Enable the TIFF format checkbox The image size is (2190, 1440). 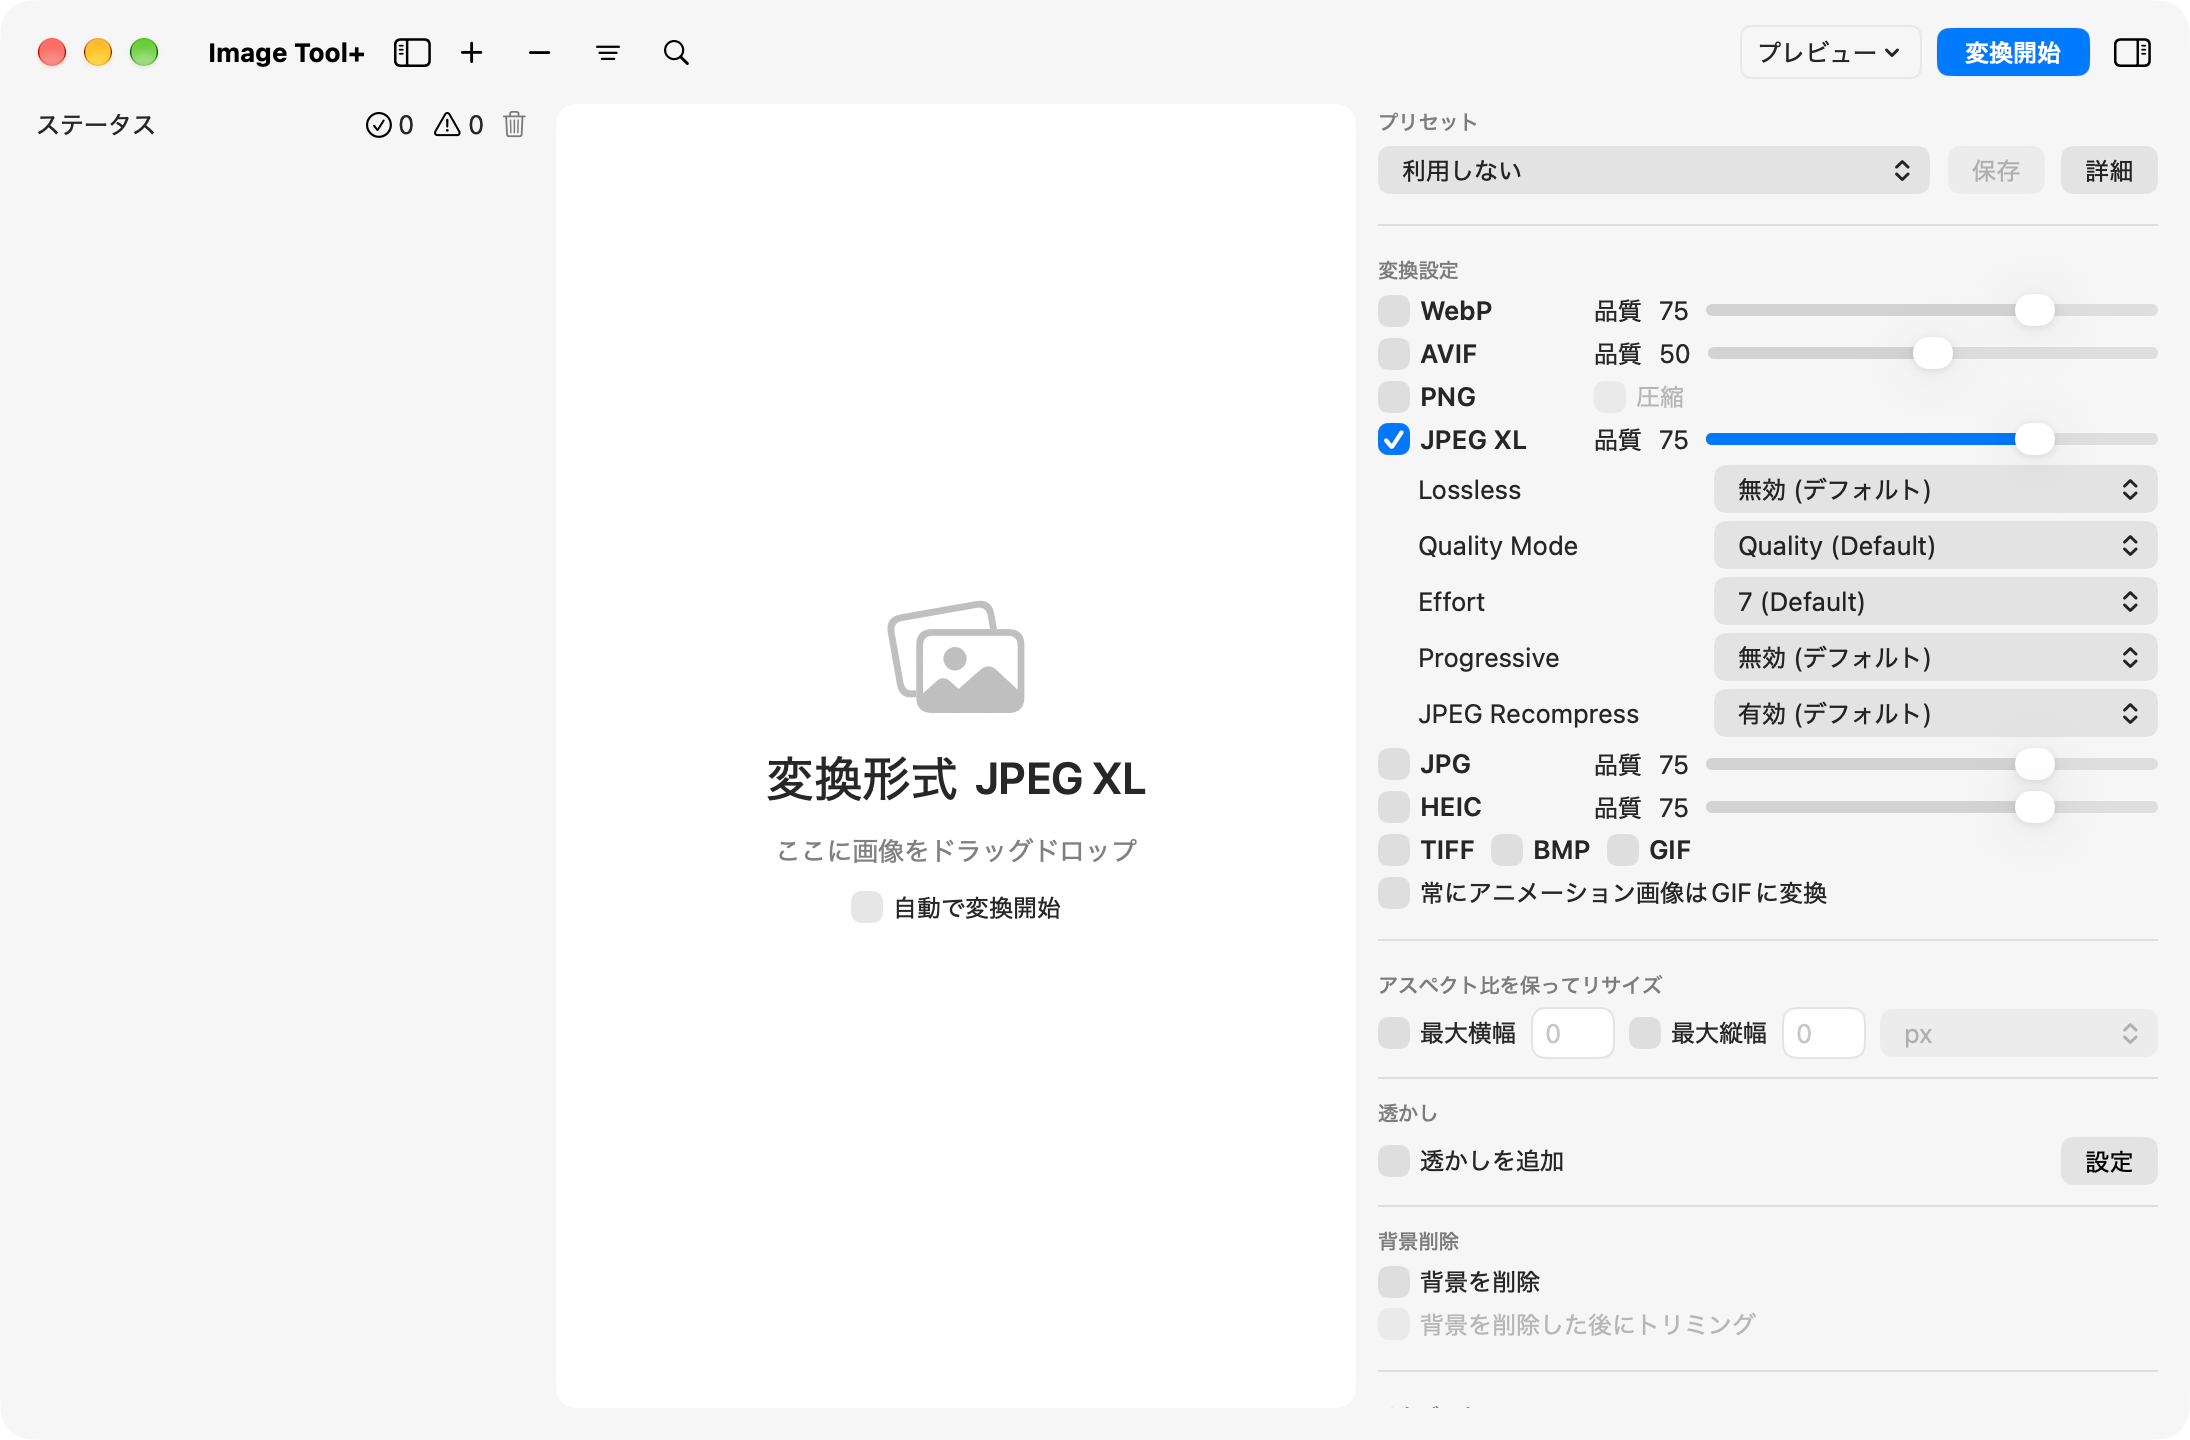click(x=1394, y=850)
